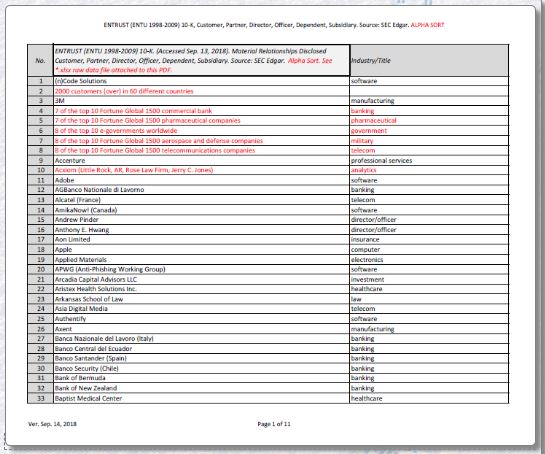Select 'AmikaNow! (Canada)' entry

coord(86,210)
